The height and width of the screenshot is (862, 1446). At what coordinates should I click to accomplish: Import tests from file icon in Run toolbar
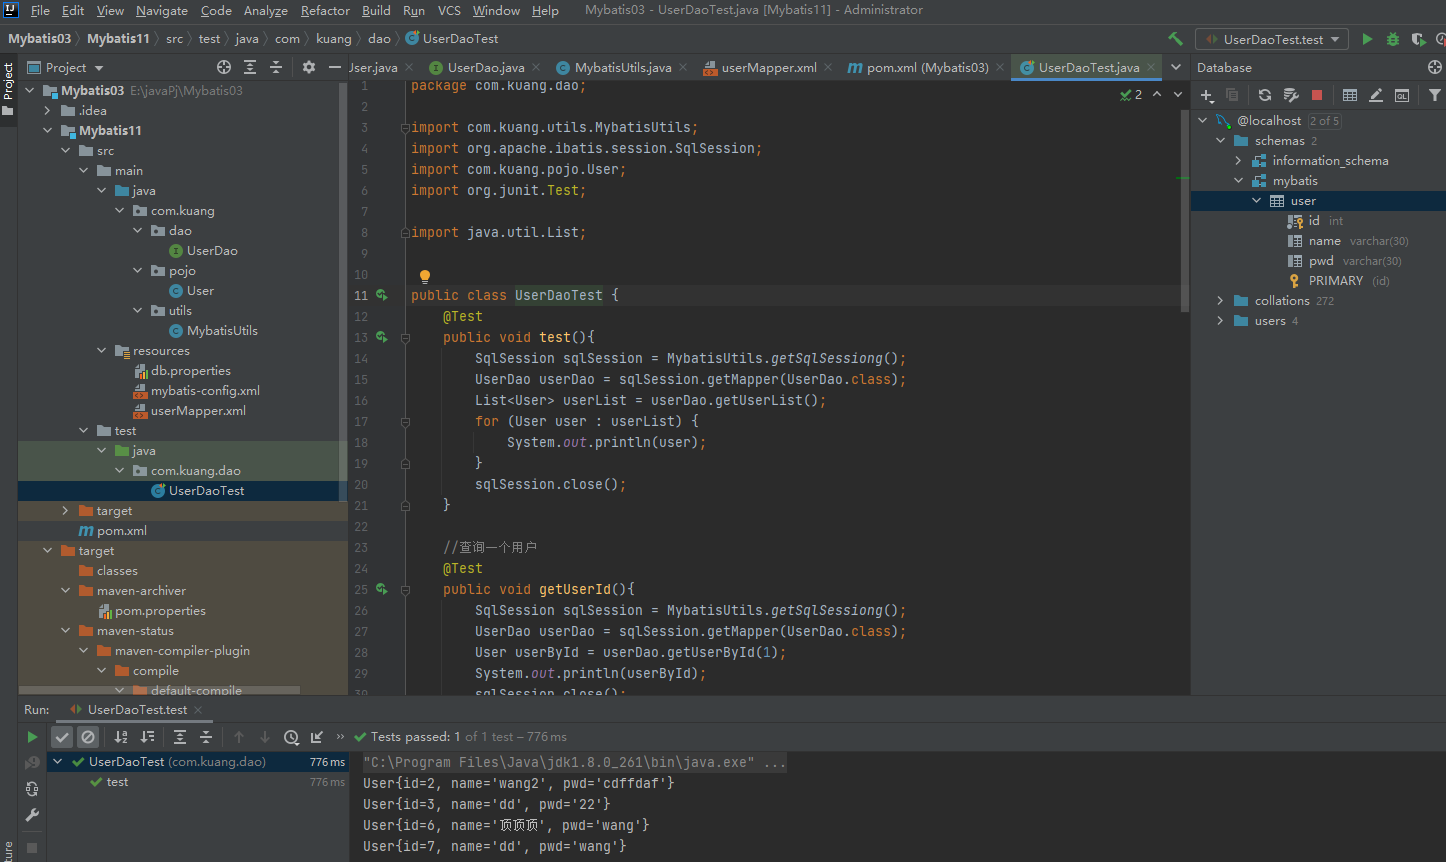(317, 737)
